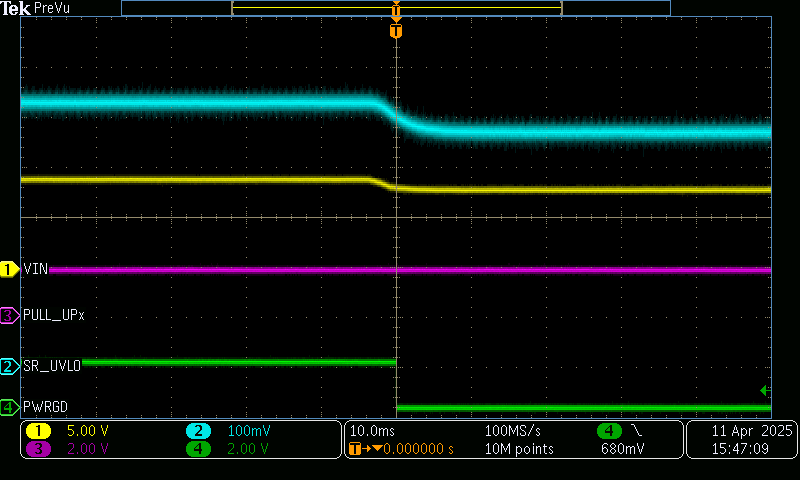Click the yellow channel 1 ground marker beside VIN
The width and height of the screenshot is (800, 480).
point(9,269)
